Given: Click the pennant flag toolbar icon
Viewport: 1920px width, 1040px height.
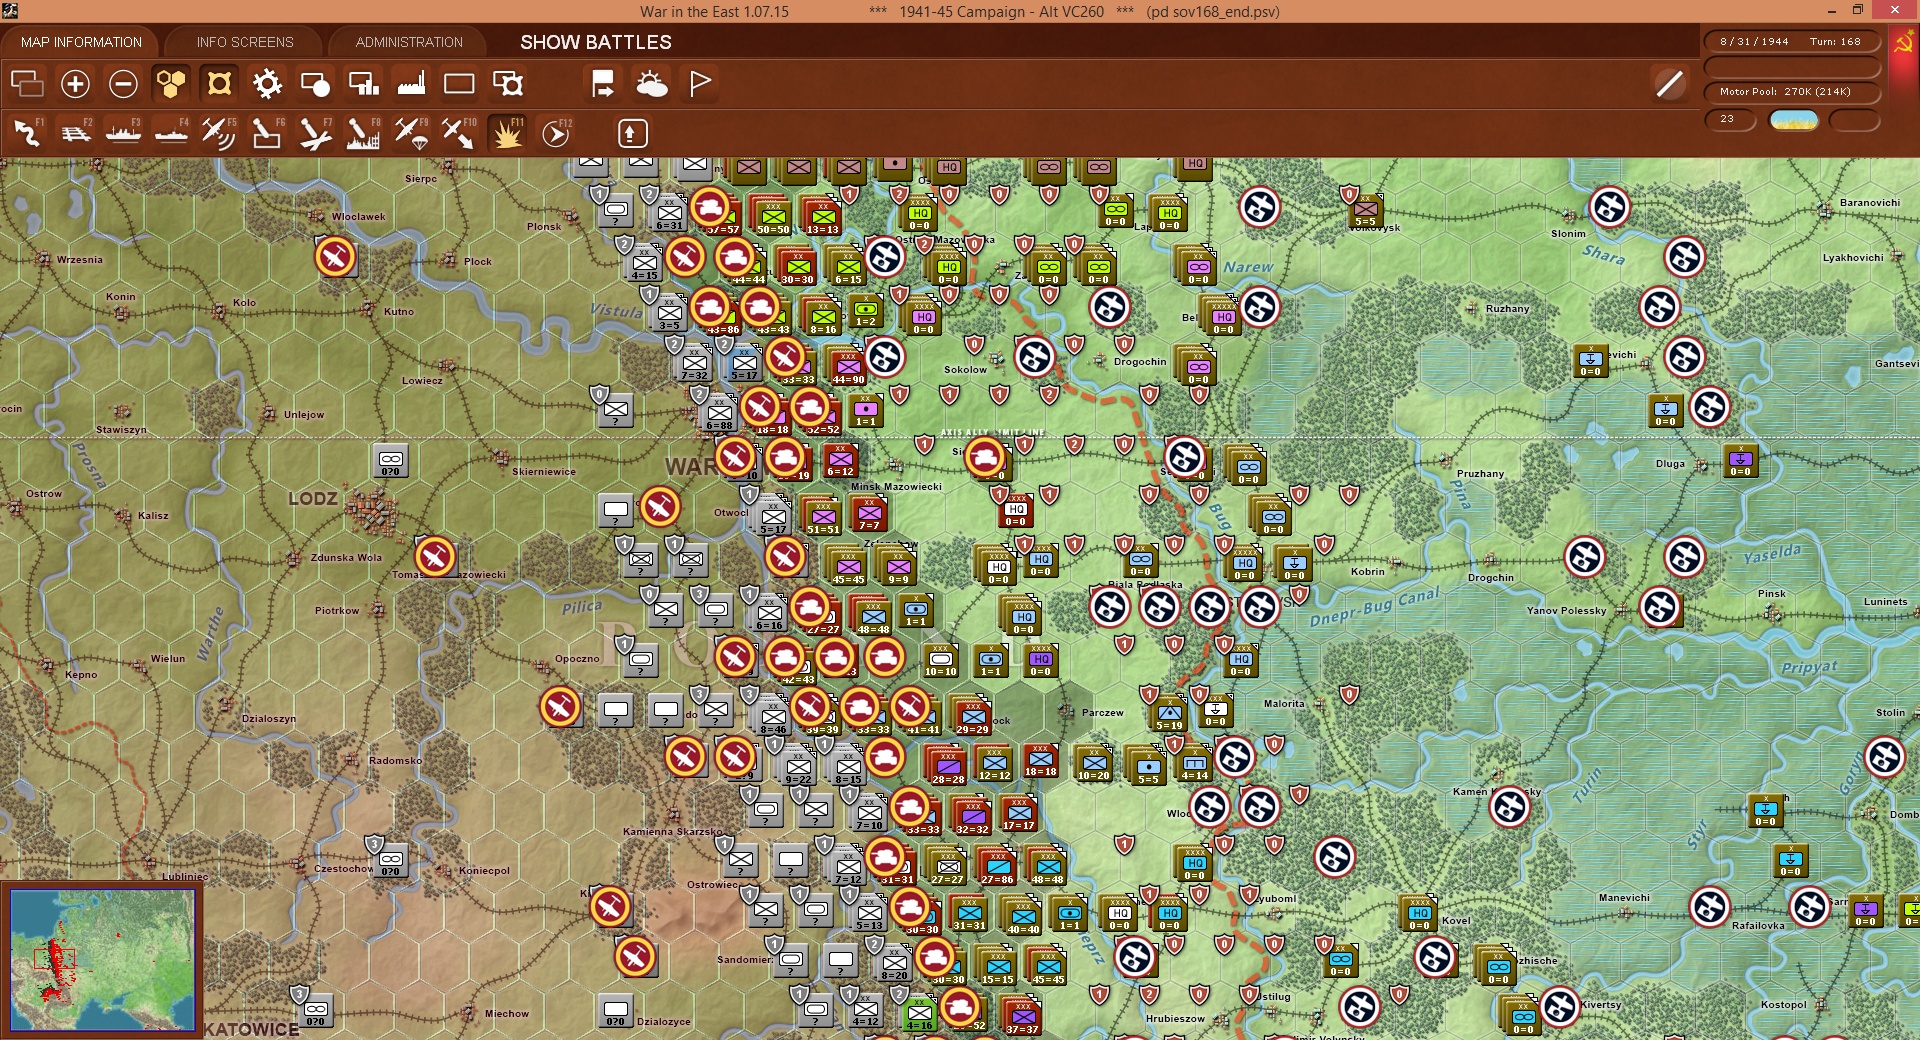Looking at the screenshot, I should coord(700,84).
